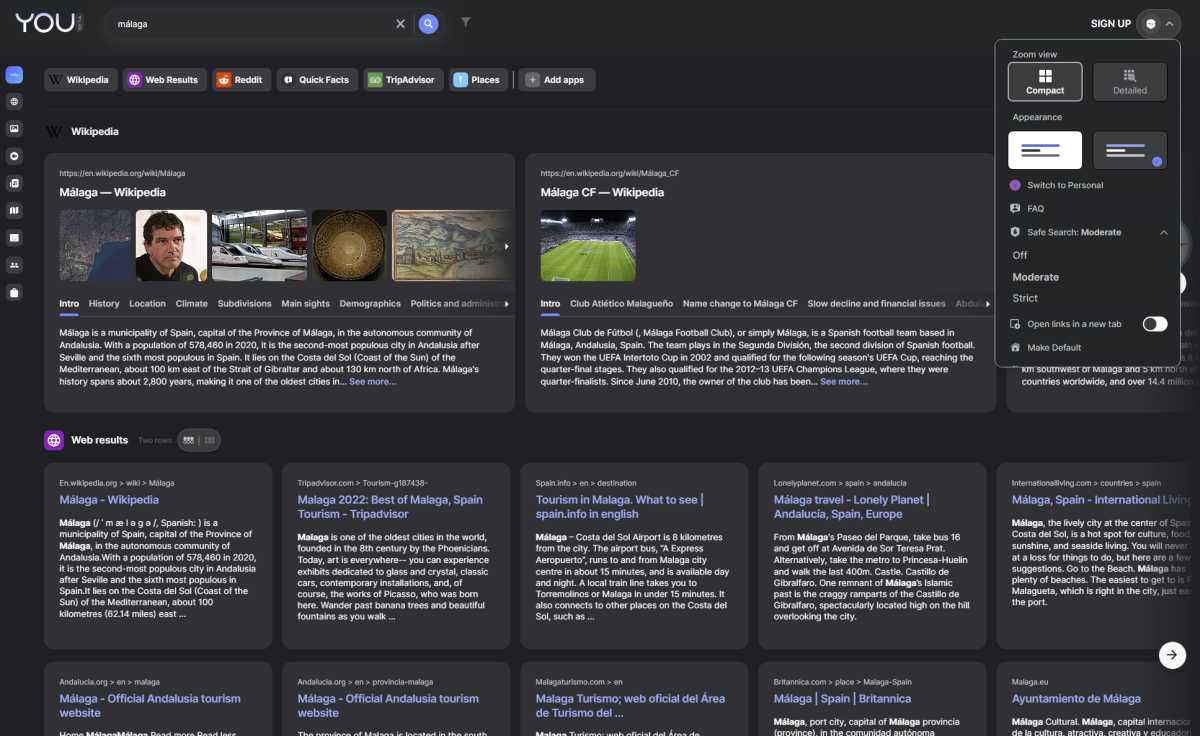
Task: Choose Compact zoom view
Action: [x=1045, y=82]
